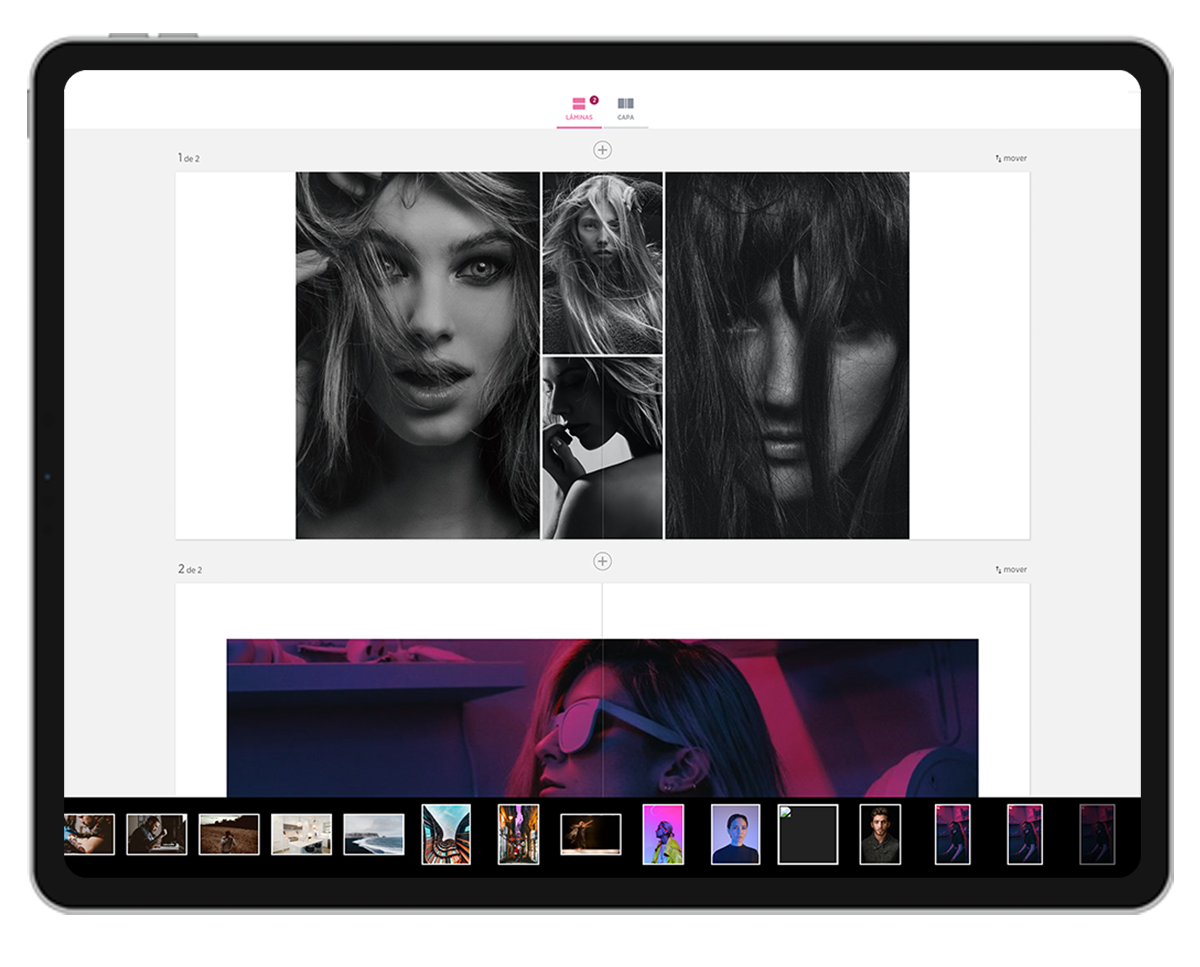Image resolution: width=1200 pixels, height=967 pixels.
Task: Pick the white kitchen interior thumbnail
Action: pos(301,834)
